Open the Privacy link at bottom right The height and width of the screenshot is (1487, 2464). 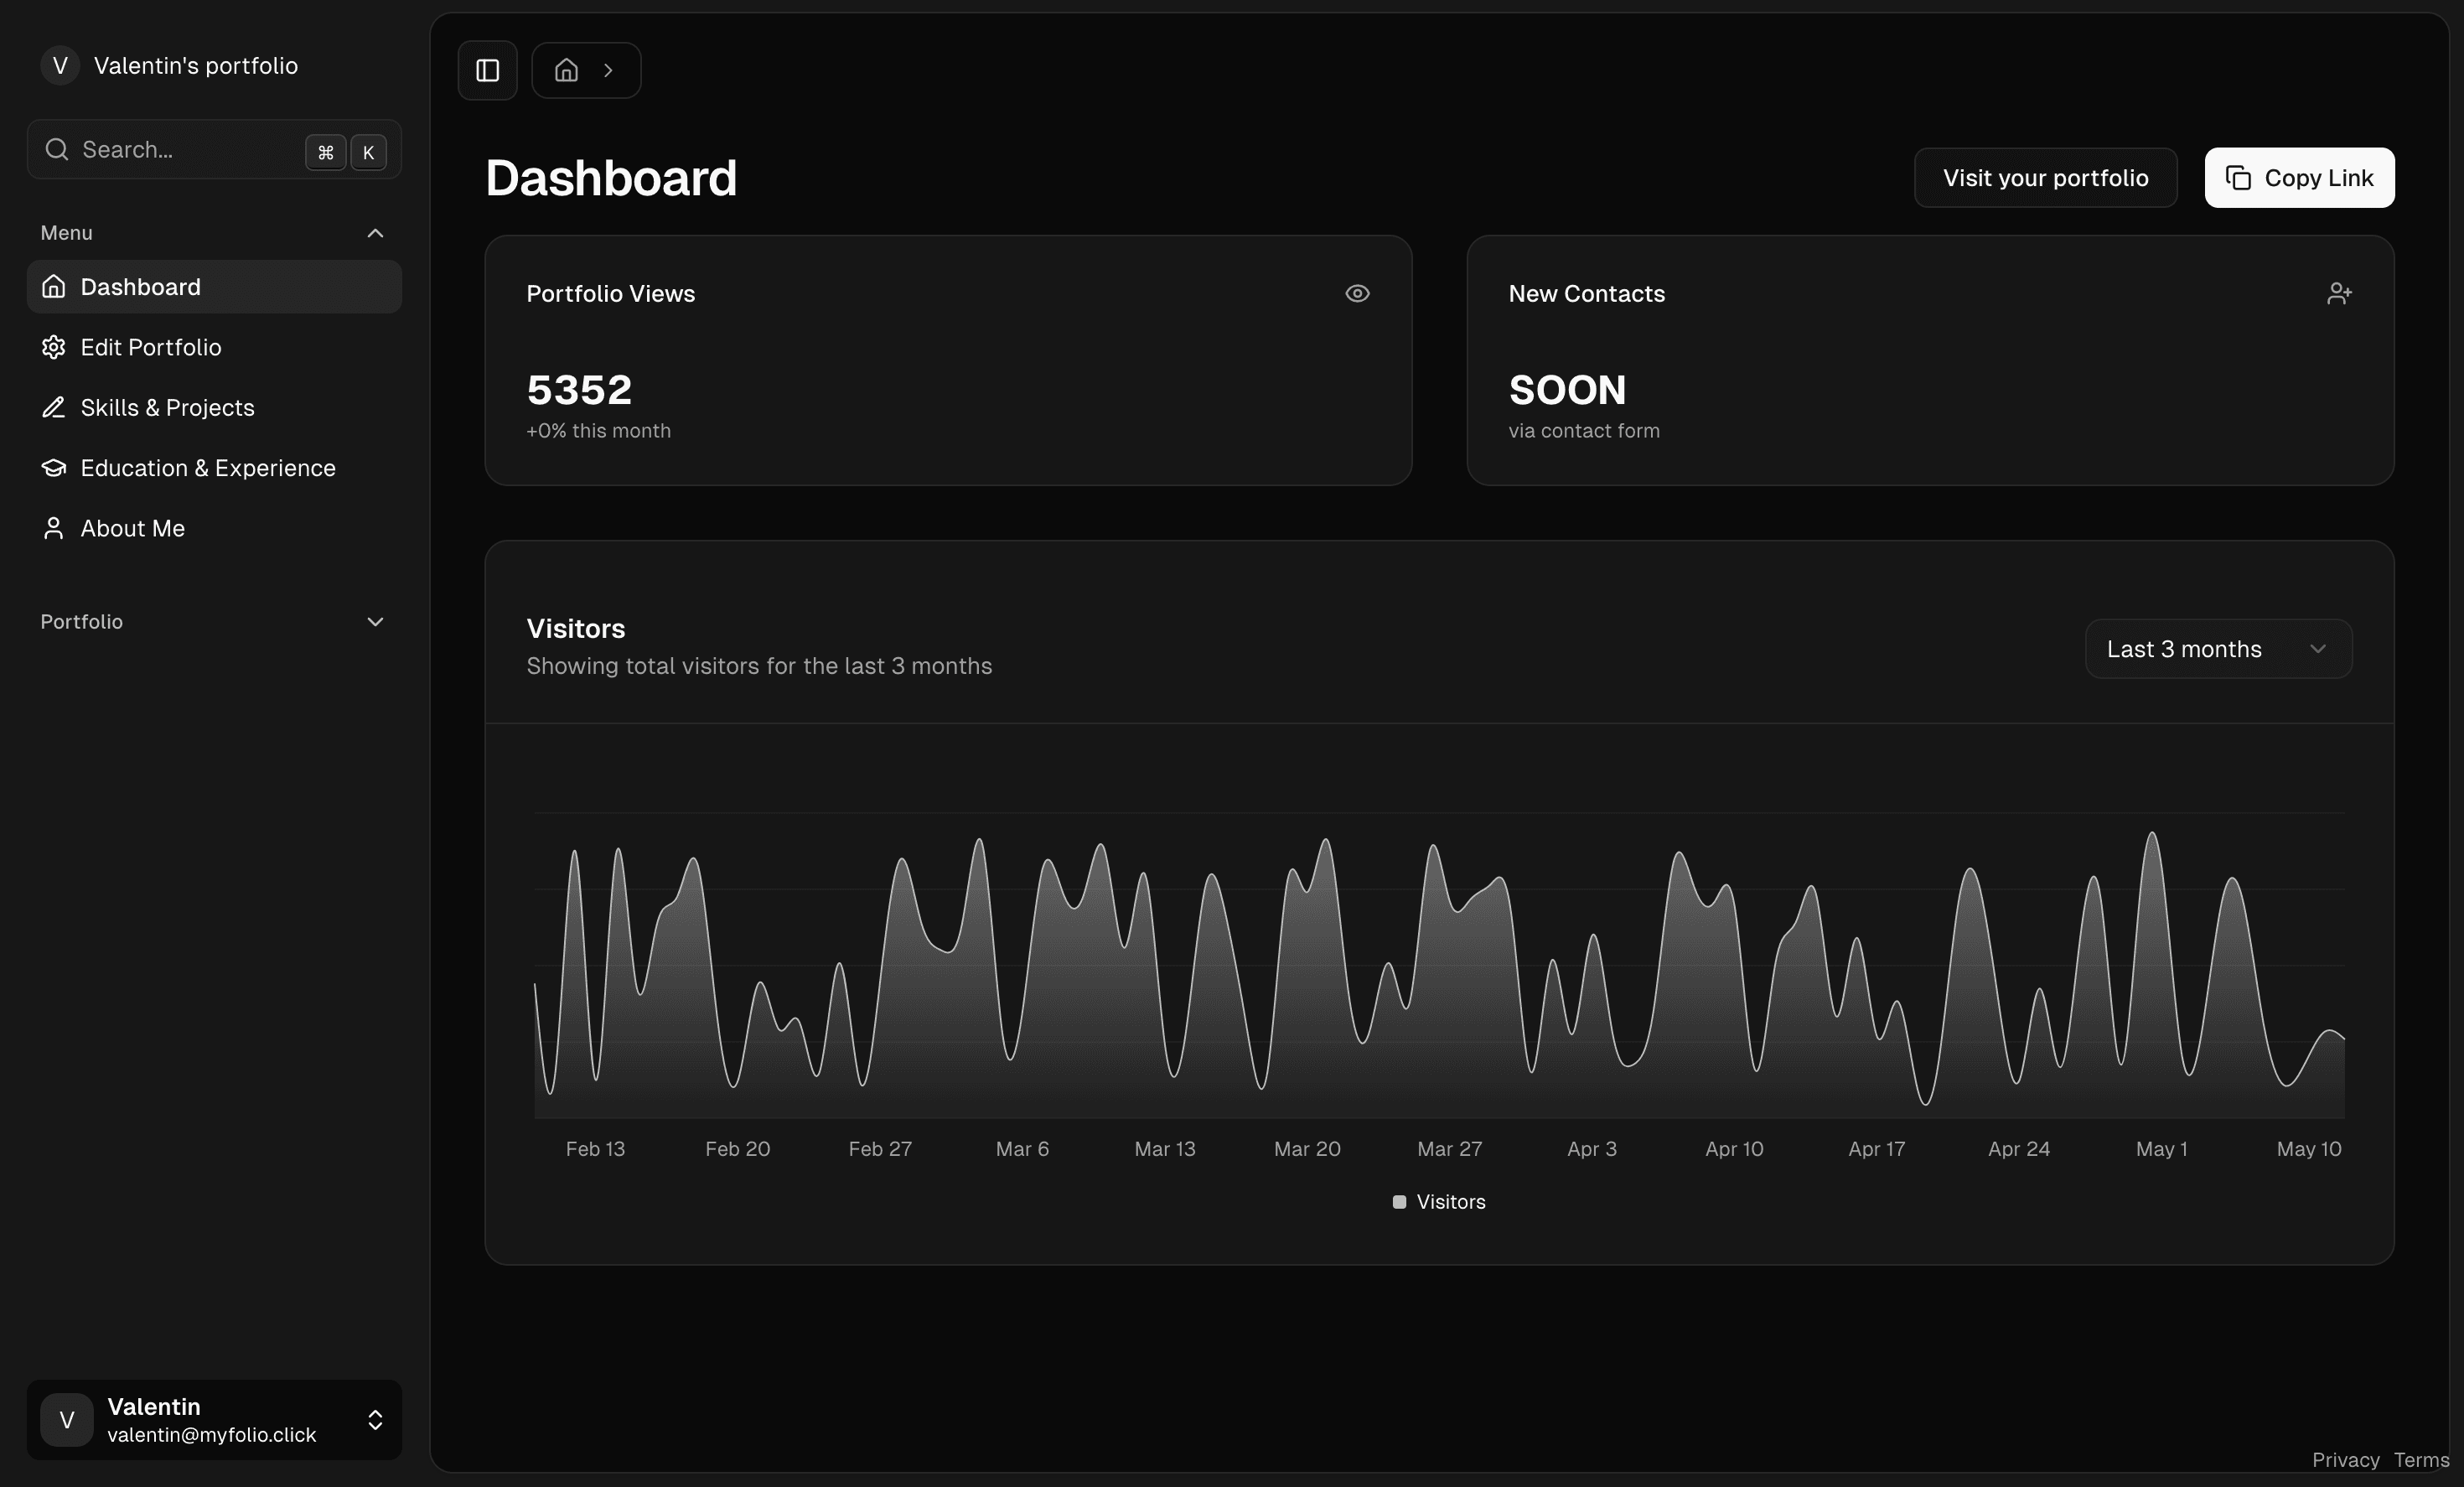2346,1460
